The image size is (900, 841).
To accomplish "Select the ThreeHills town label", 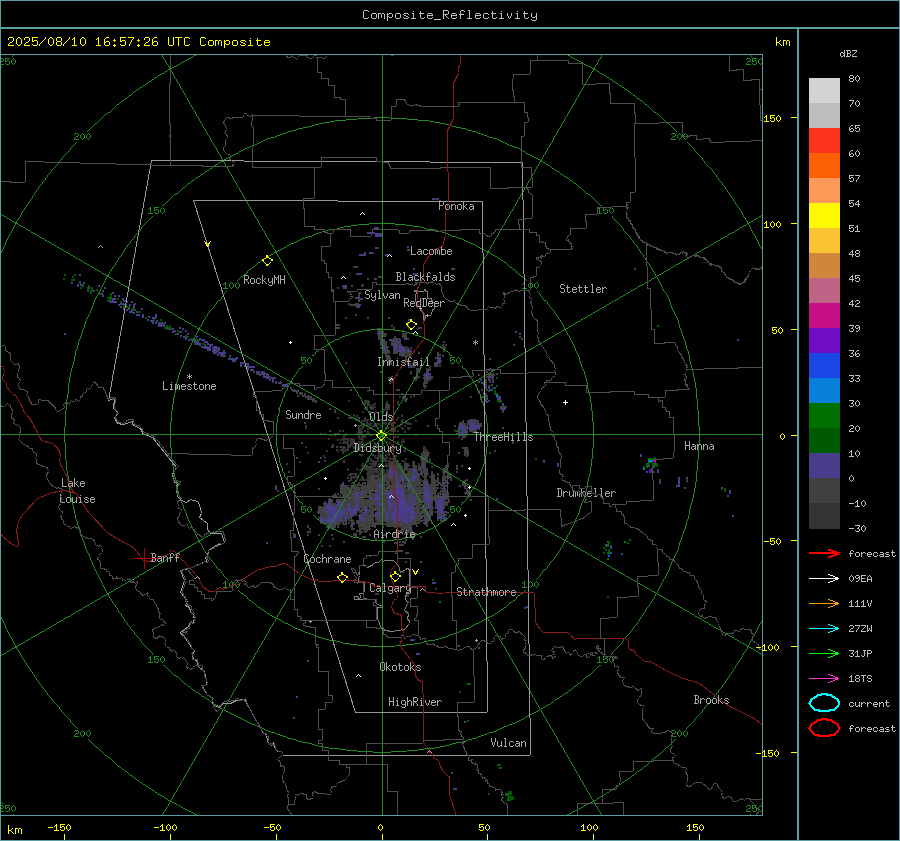I will pyautogui.click(x=503, y=437).
